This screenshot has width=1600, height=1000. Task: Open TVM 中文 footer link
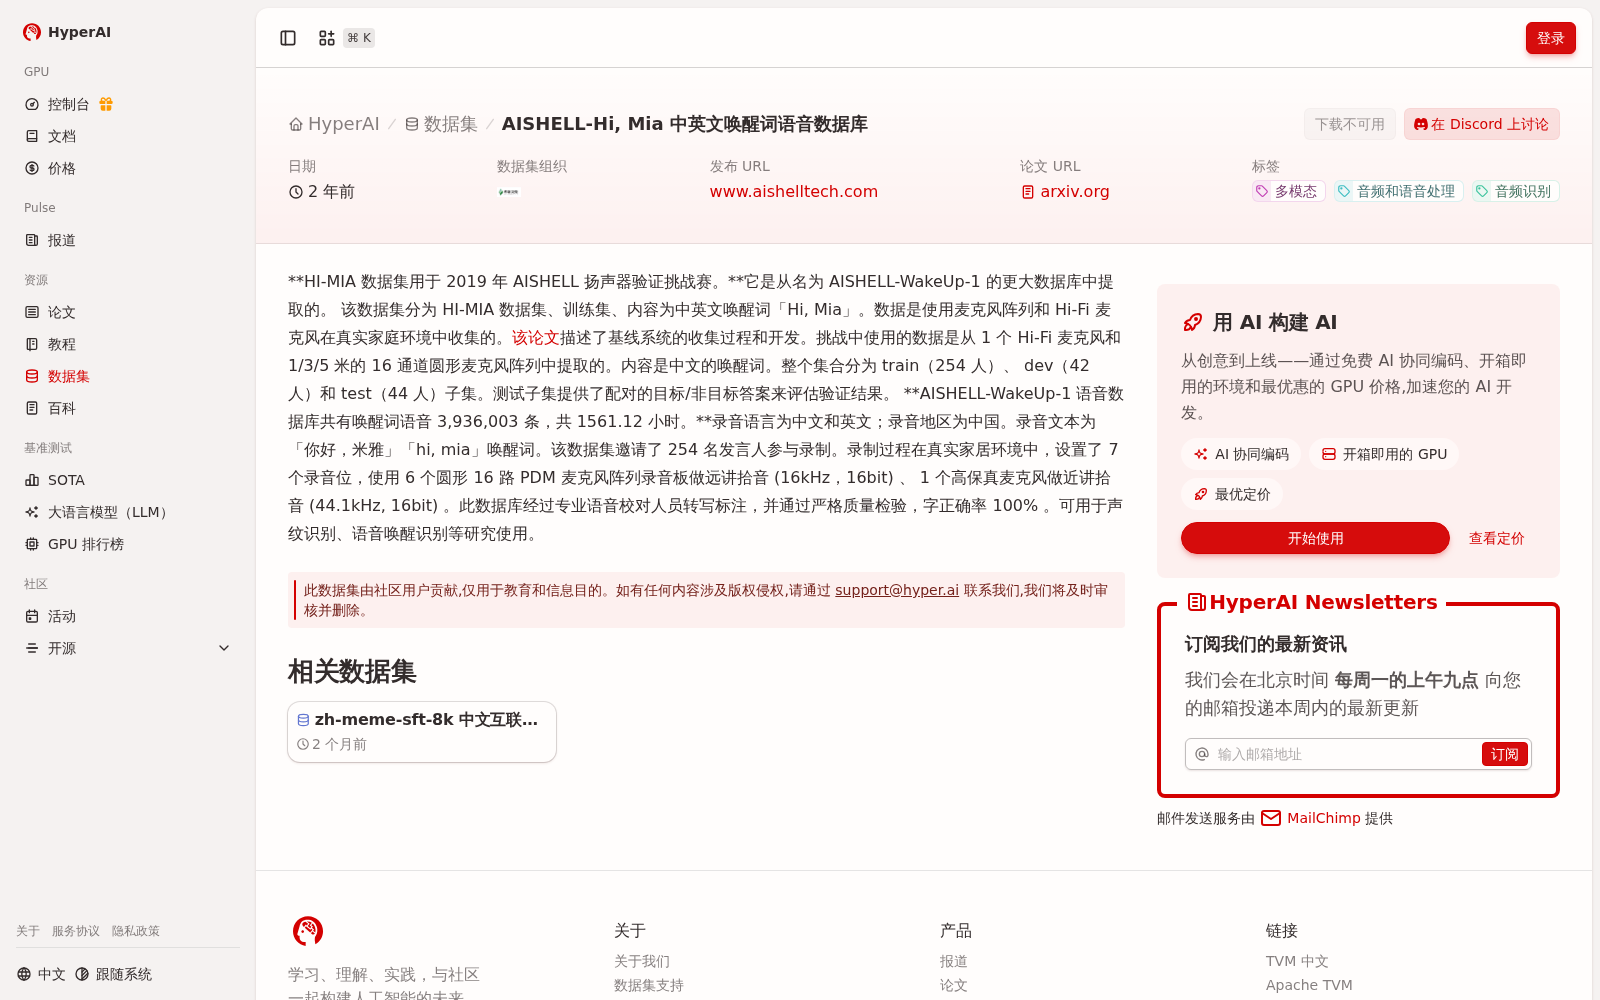point(1297,961)
